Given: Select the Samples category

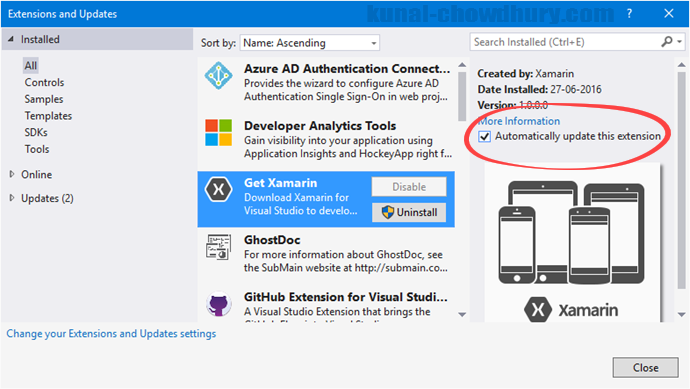Looking at the screenshot, I should point(44,99).
